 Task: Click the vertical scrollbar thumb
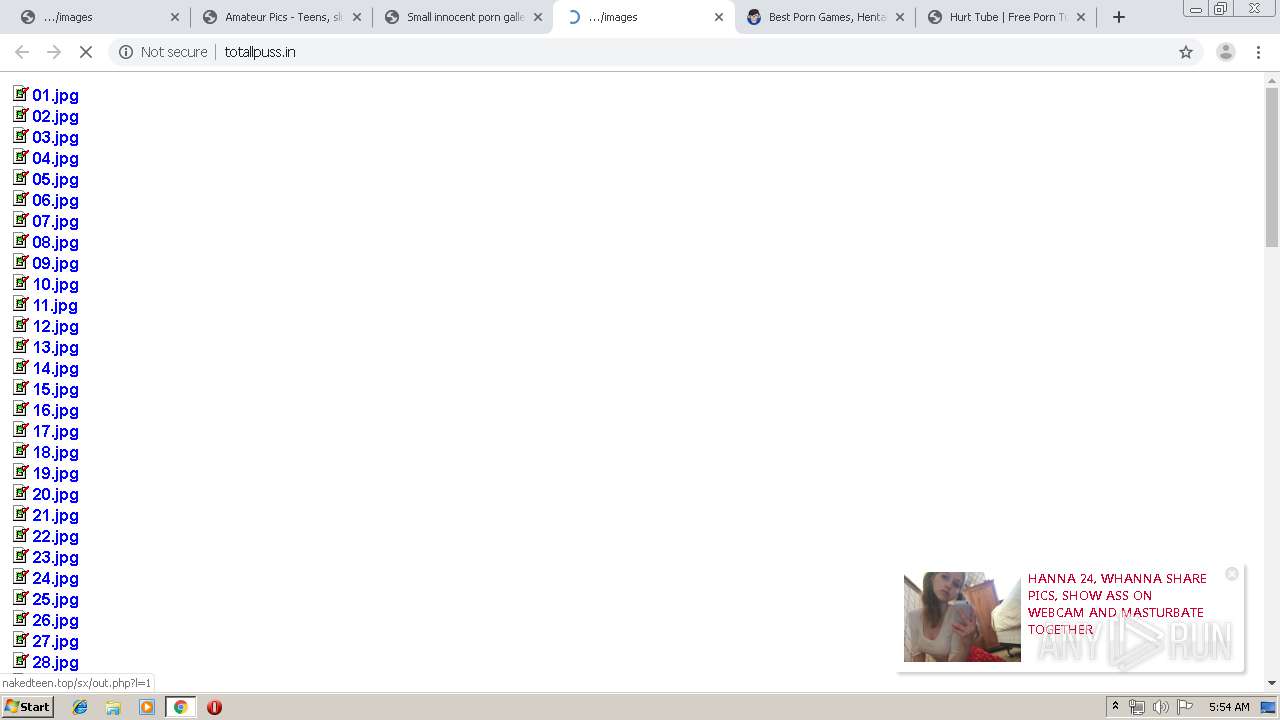tap(1272, 166)
